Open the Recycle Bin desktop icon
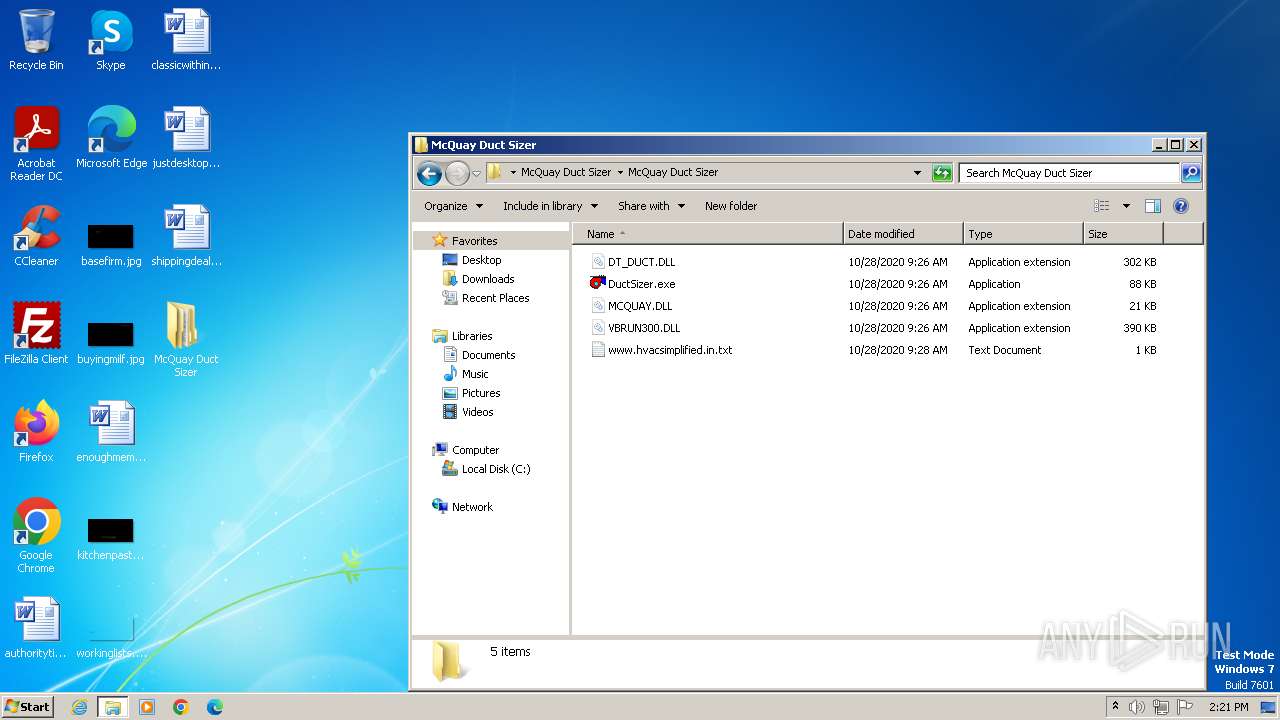Viewport: 1280px width, 720px height. pyautogui.click(x=36, y=40)
